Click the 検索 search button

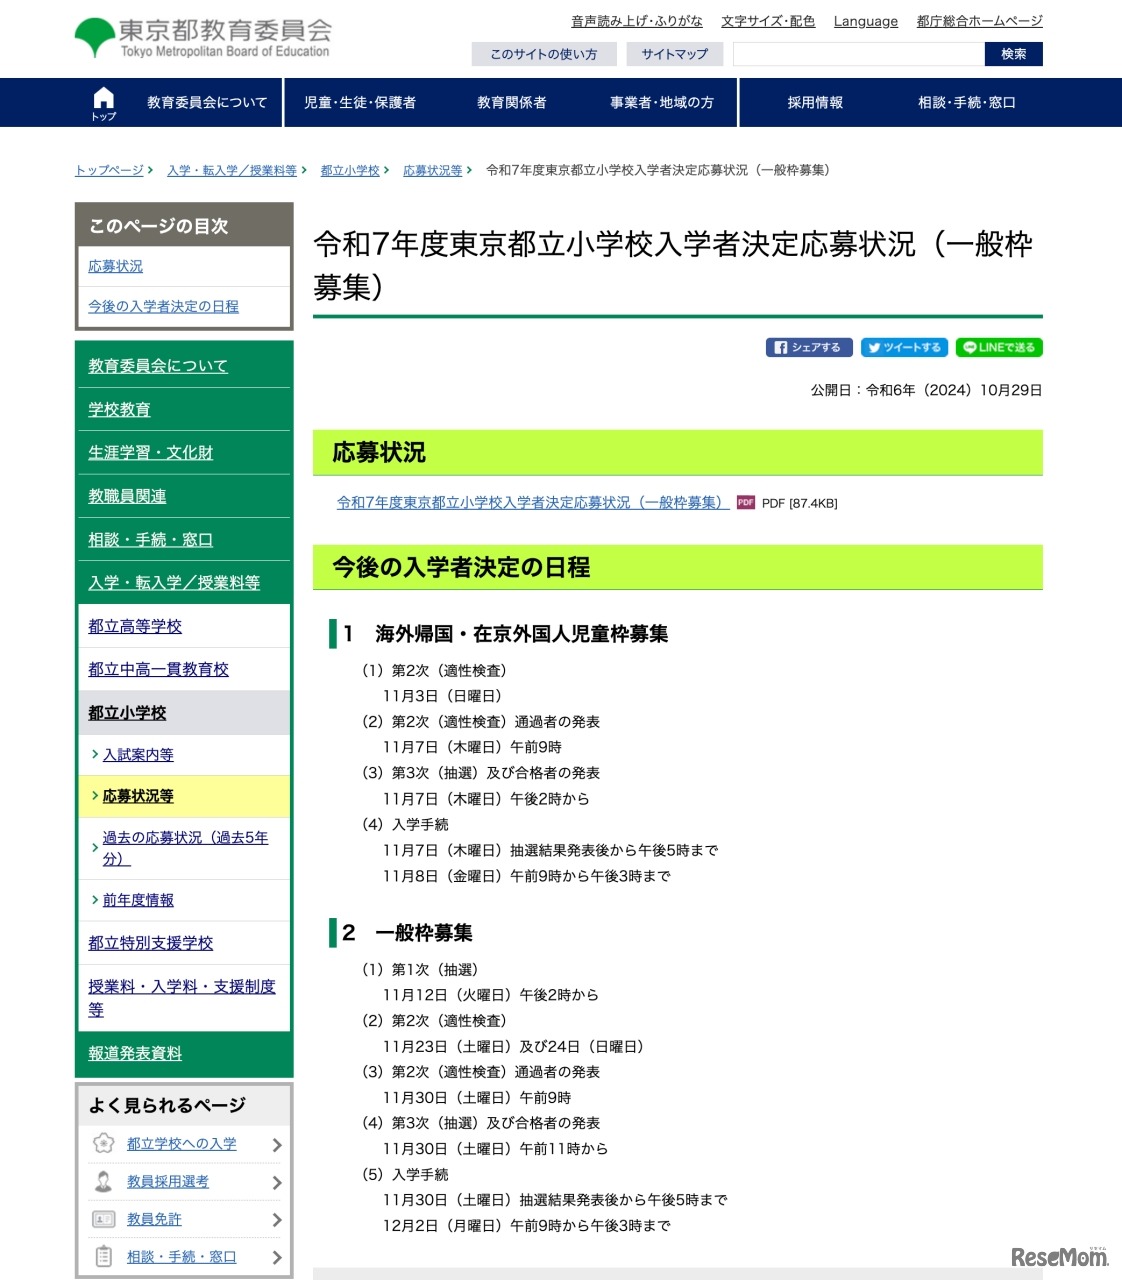1013,55
